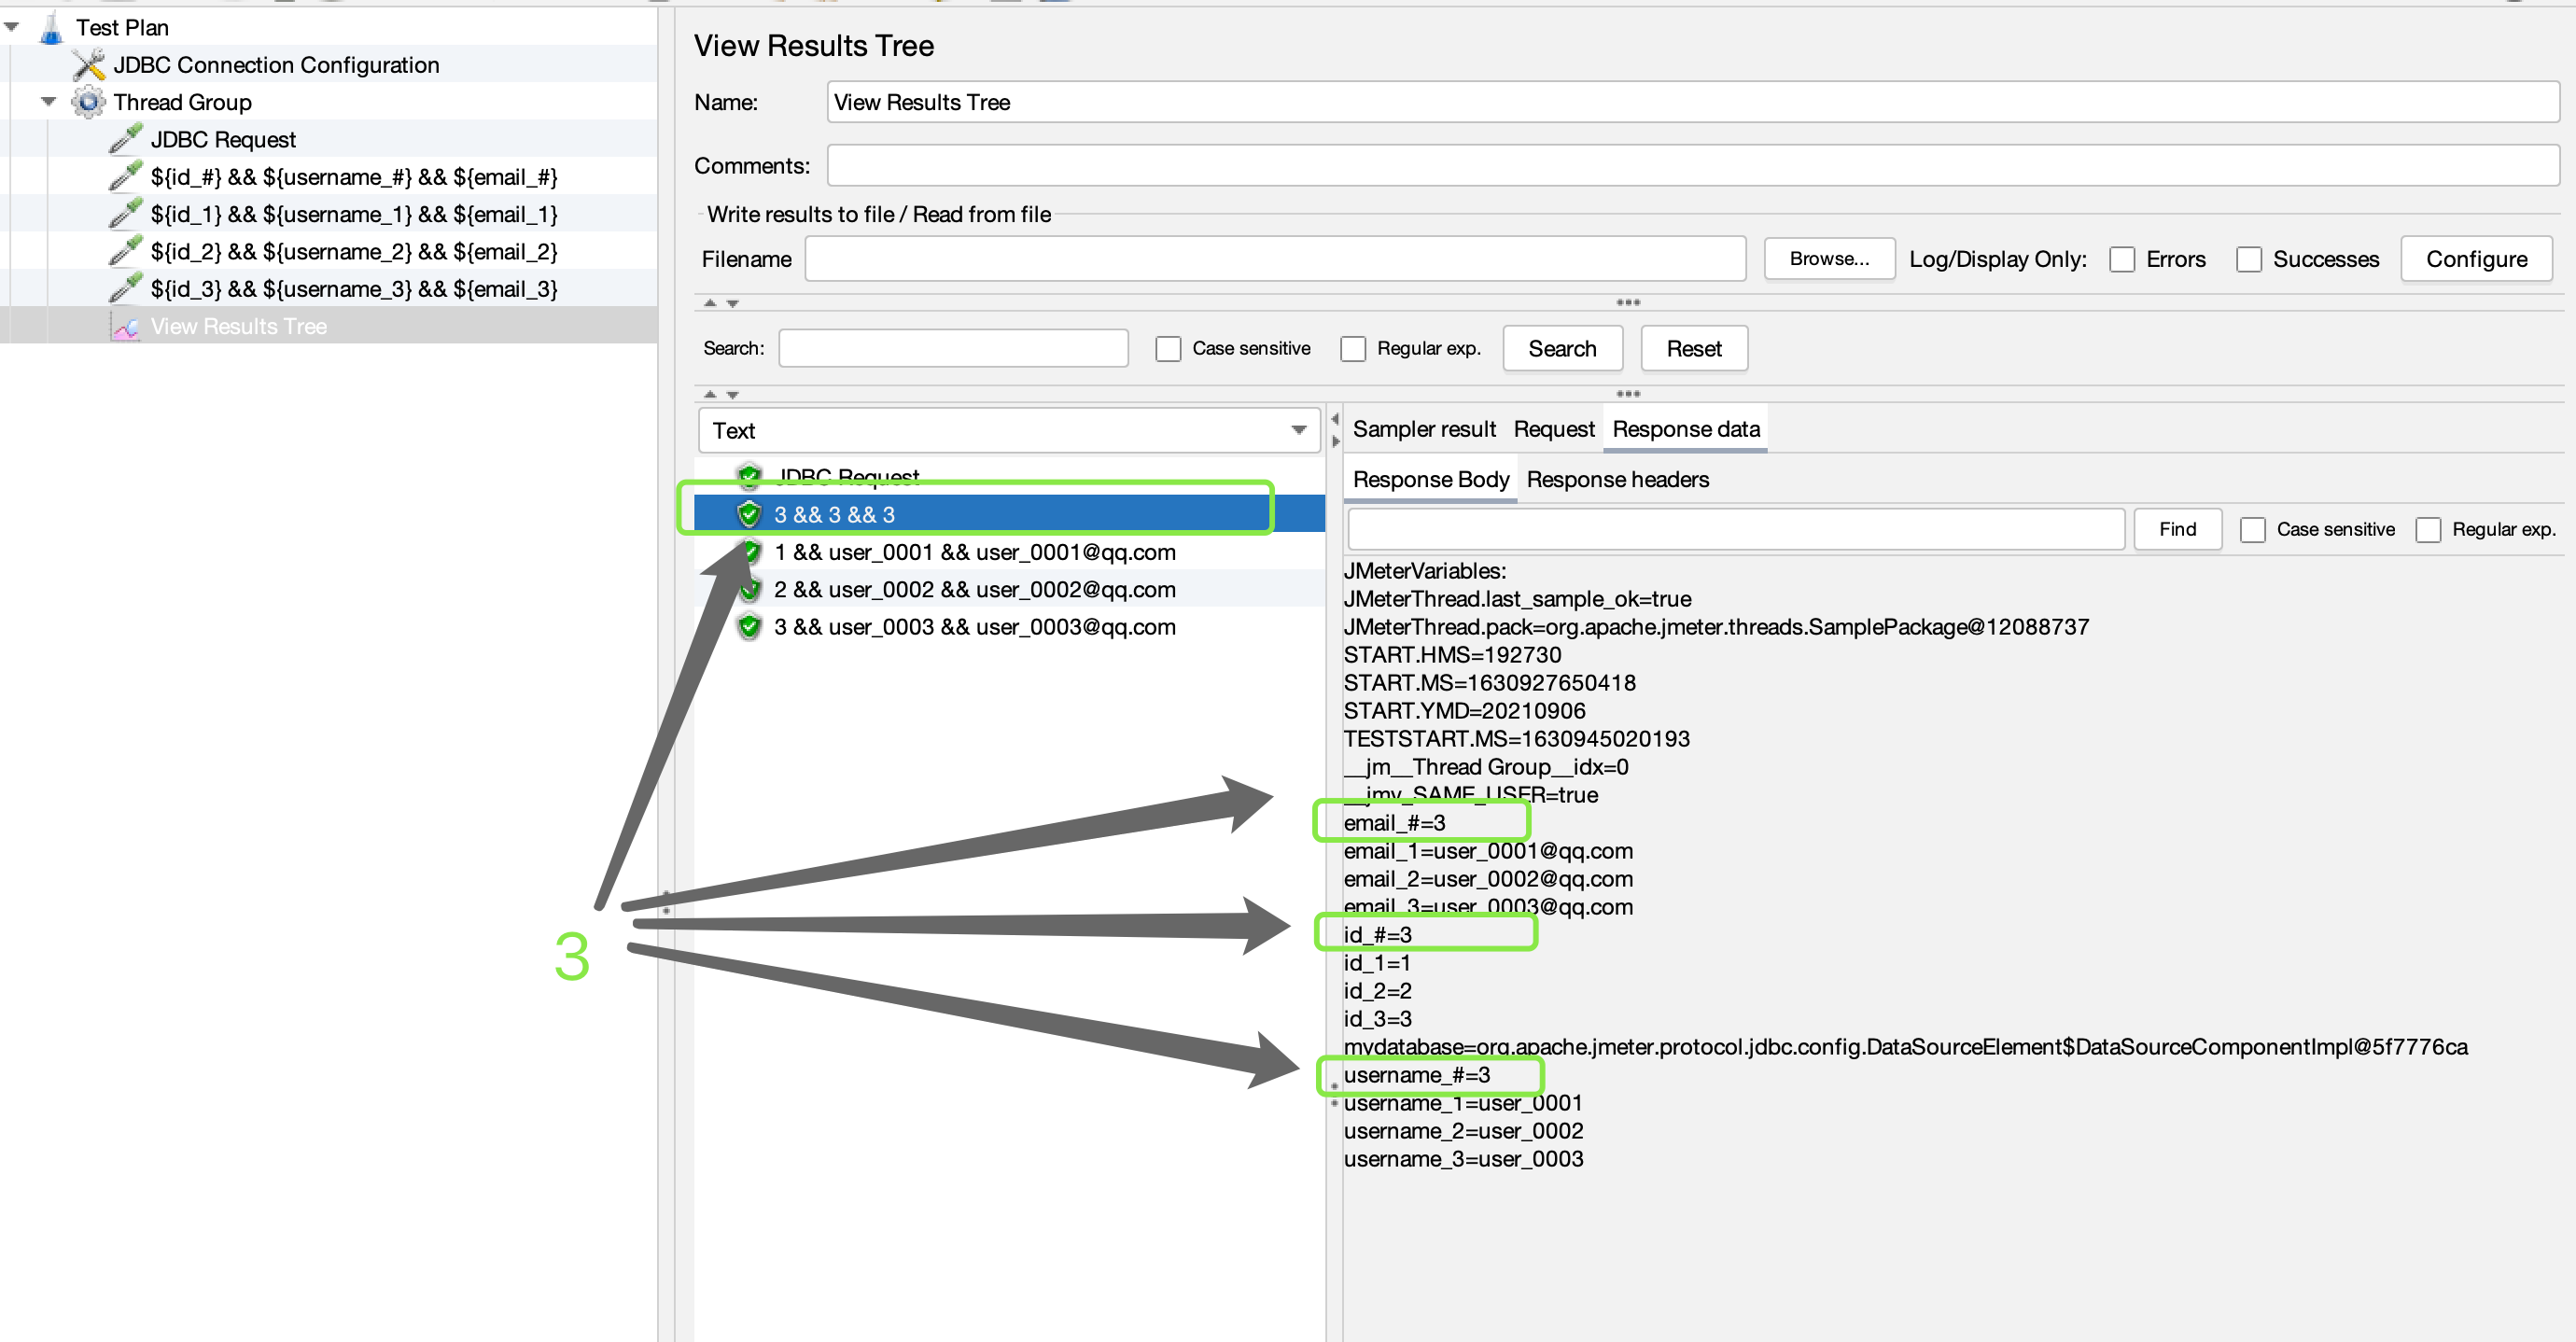Screen dimensions: 2576x1342
Task: Select the ${id_3} sampler tree item
Action: [x=353, y=289]
